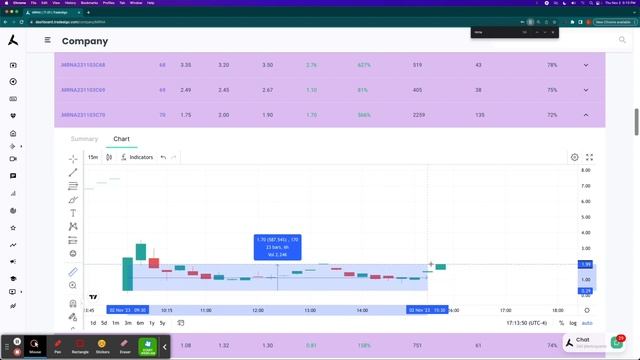Click the magnet mode icon
Image resolution: width=640 pixels, height=360 pixels.
(73, 304)
